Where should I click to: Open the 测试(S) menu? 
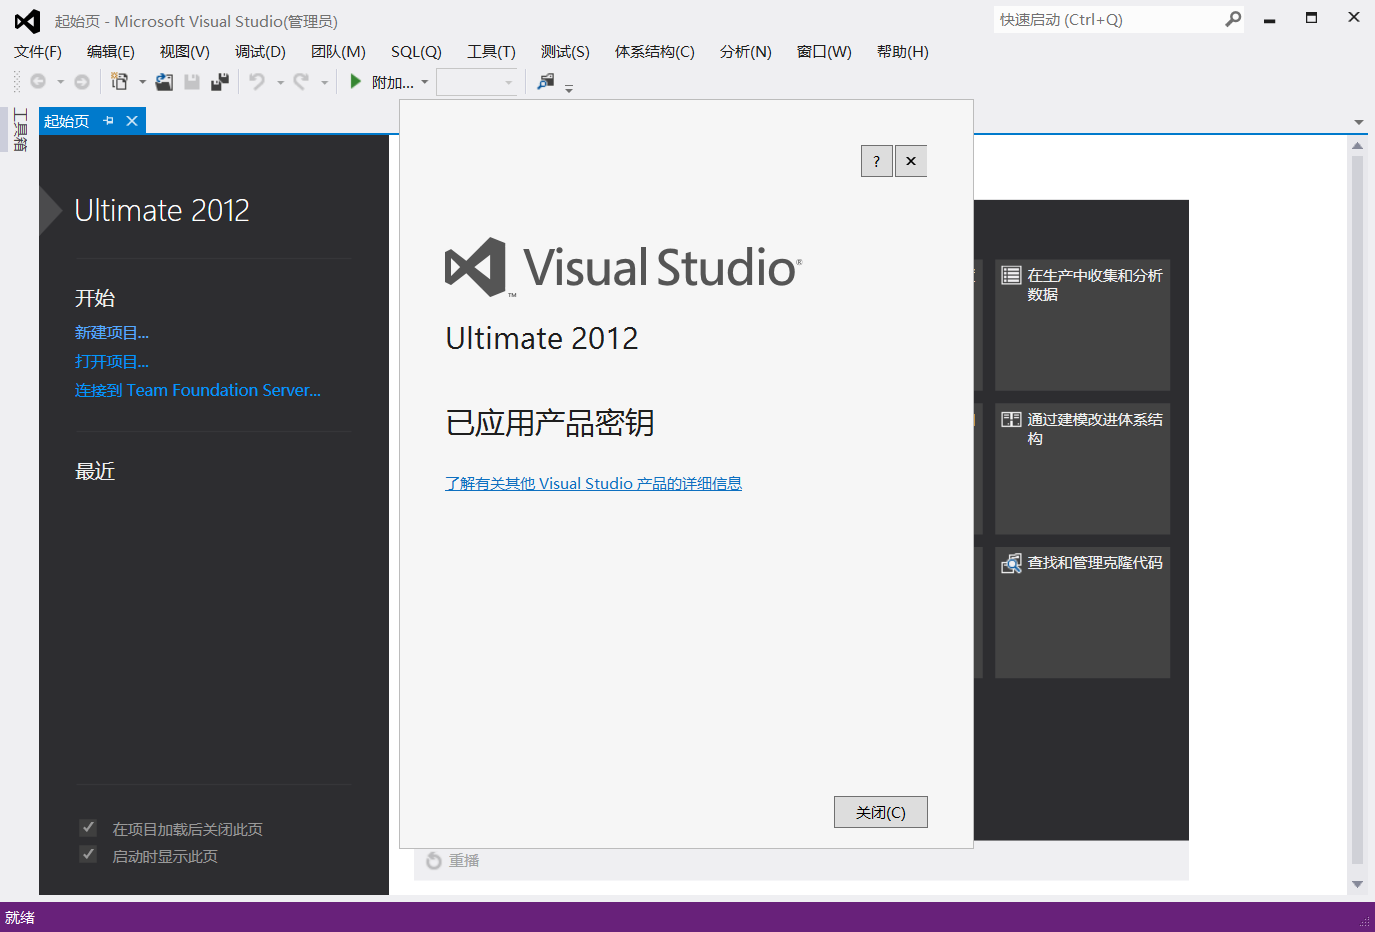[565, 52]
